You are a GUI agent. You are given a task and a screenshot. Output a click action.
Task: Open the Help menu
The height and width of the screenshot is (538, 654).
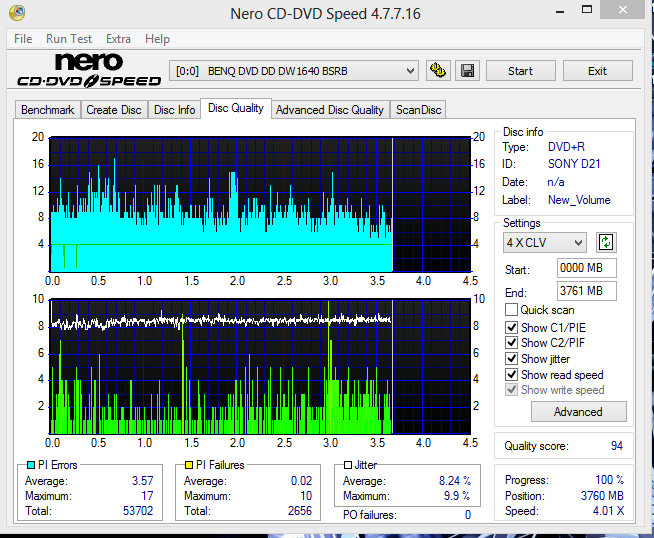pos(157,39)
